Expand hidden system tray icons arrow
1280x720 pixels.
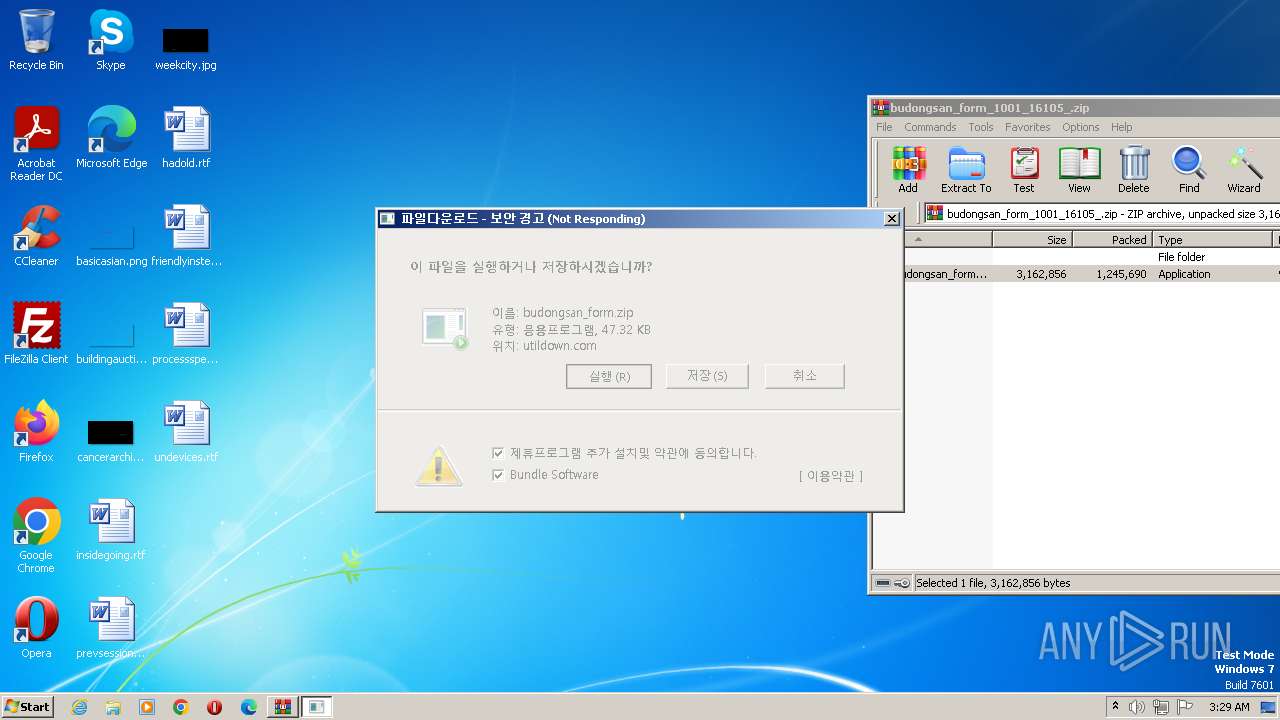click(x=1115, y=707)
